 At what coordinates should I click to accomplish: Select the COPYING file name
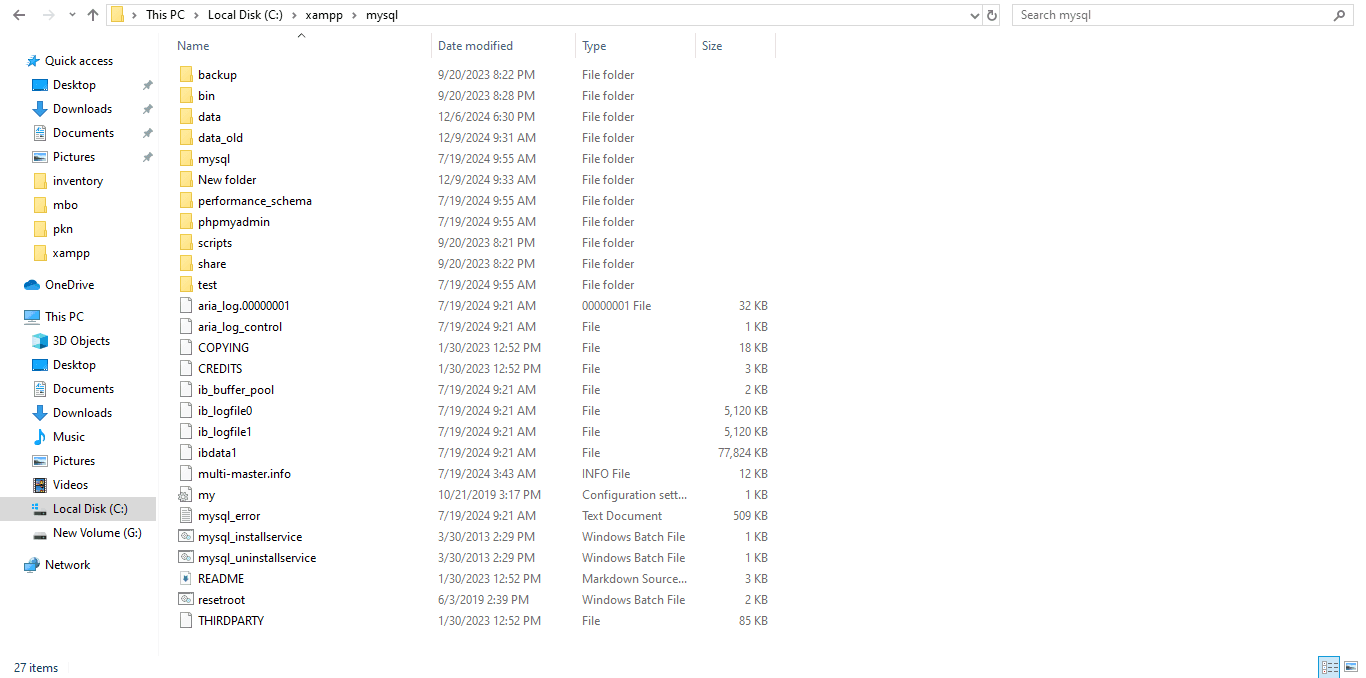(224, 348)
